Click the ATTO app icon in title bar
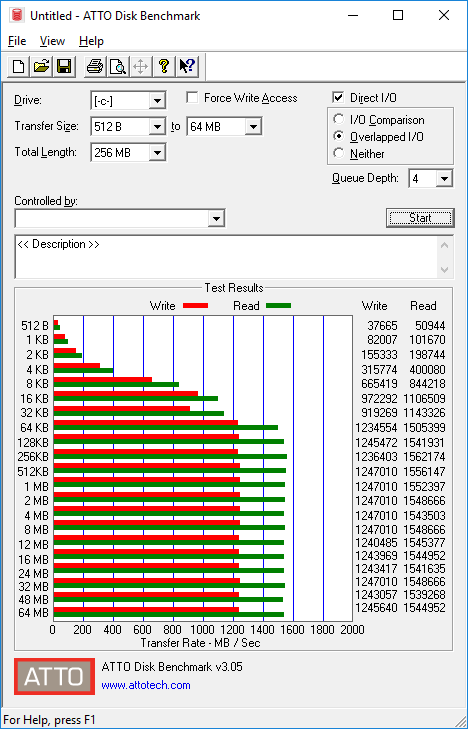 pos(18,15)
